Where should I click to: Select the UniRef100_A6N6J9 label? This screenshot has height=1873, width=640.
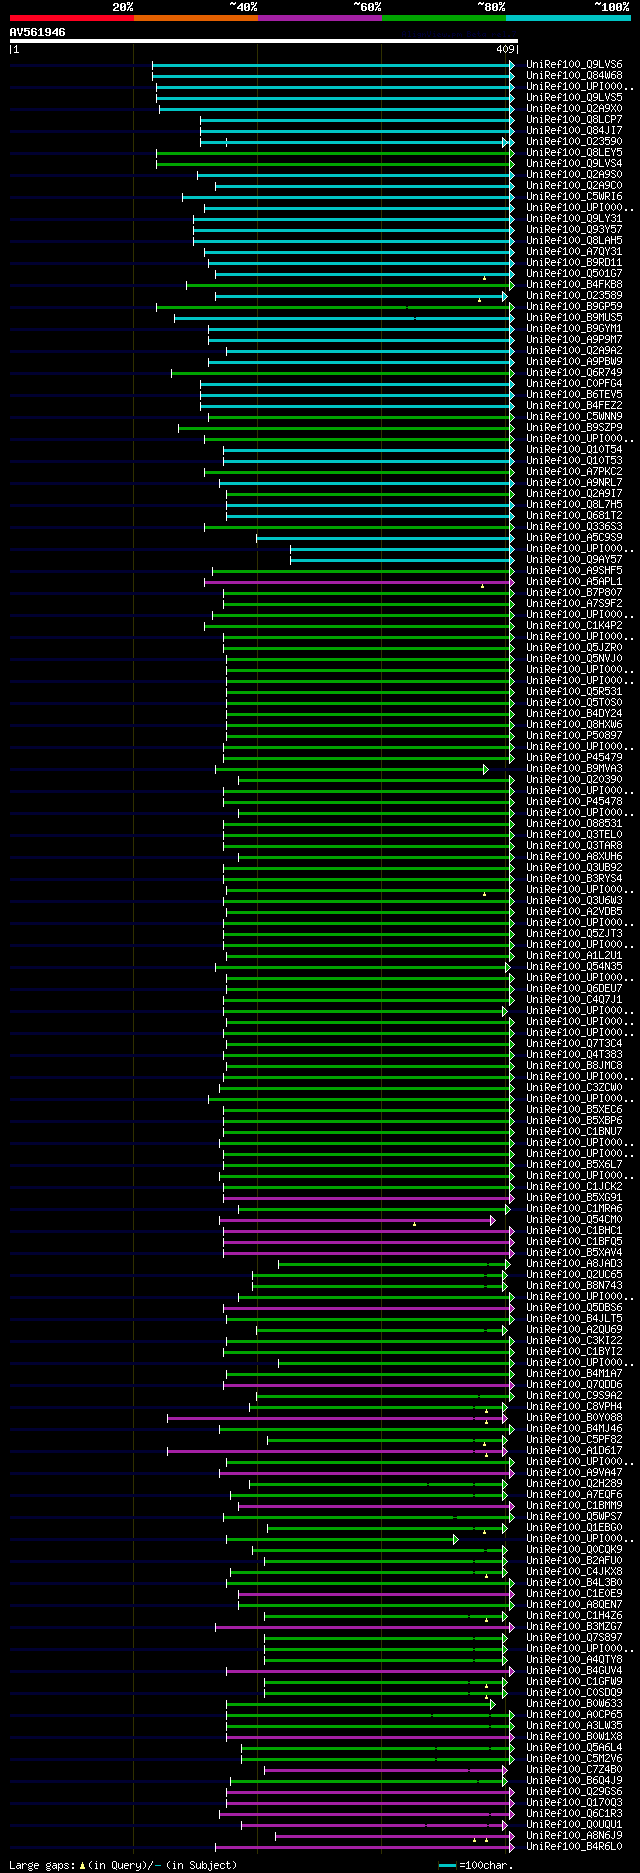[x=574, y=1836]
